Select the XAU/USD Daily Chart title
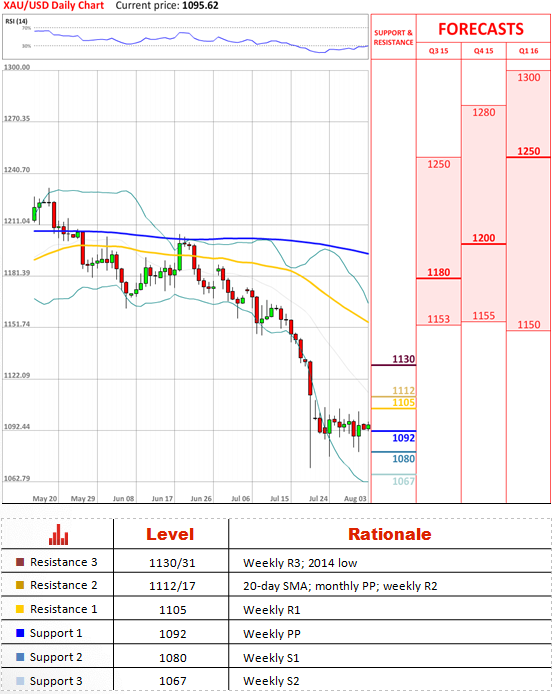 [54, 6]
